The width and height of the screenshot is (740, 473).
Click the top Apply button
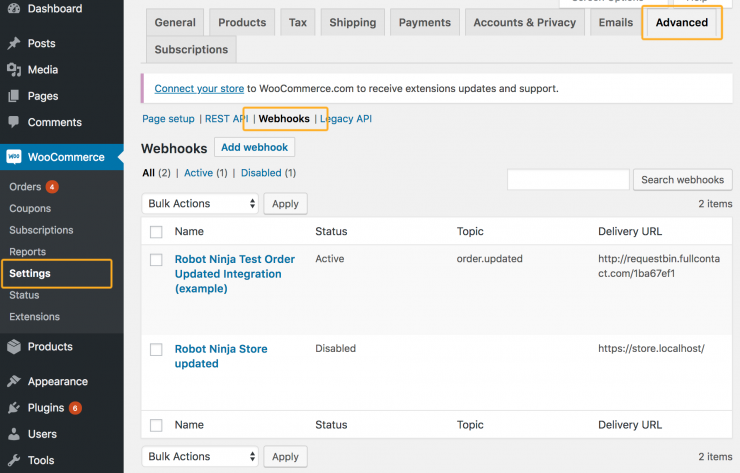pyautogui.click(x=285, y=203)
